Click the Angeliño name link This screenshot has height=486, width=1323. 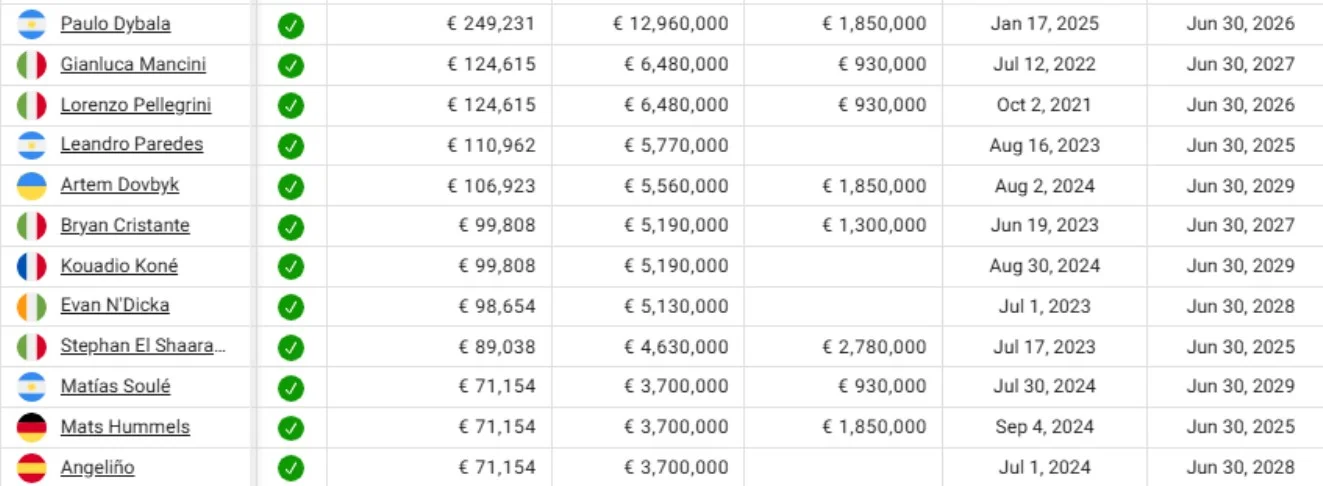pos(97,467)
